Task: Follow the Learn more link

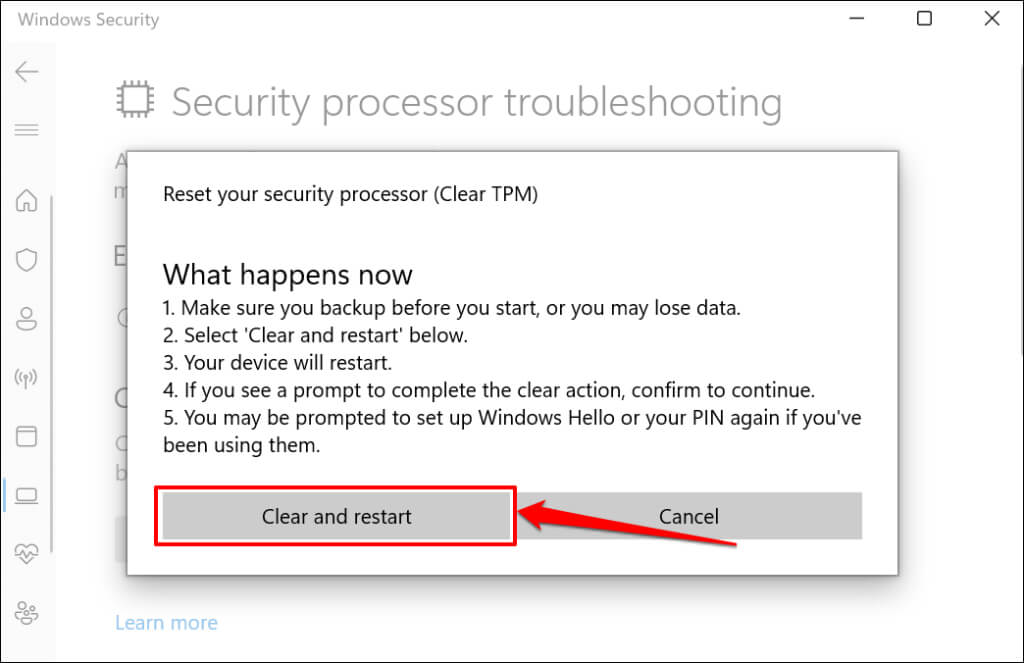Action: 166,623
